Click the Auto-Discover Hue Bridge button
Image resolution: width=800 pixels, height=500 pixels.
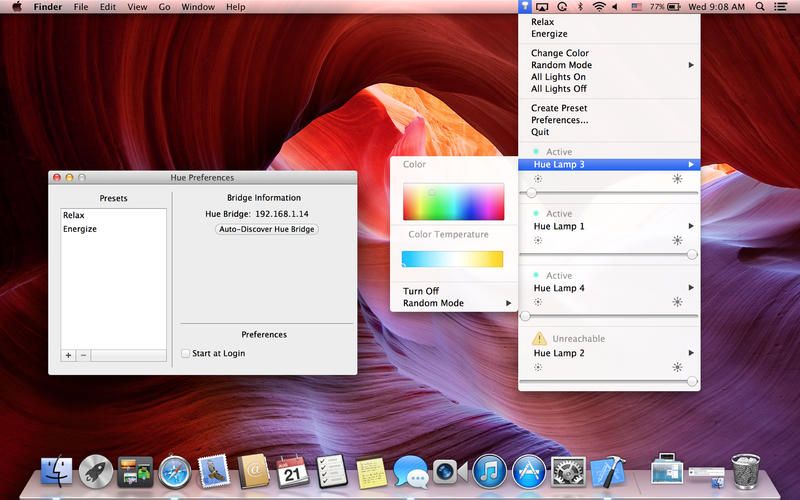(265, 230)
